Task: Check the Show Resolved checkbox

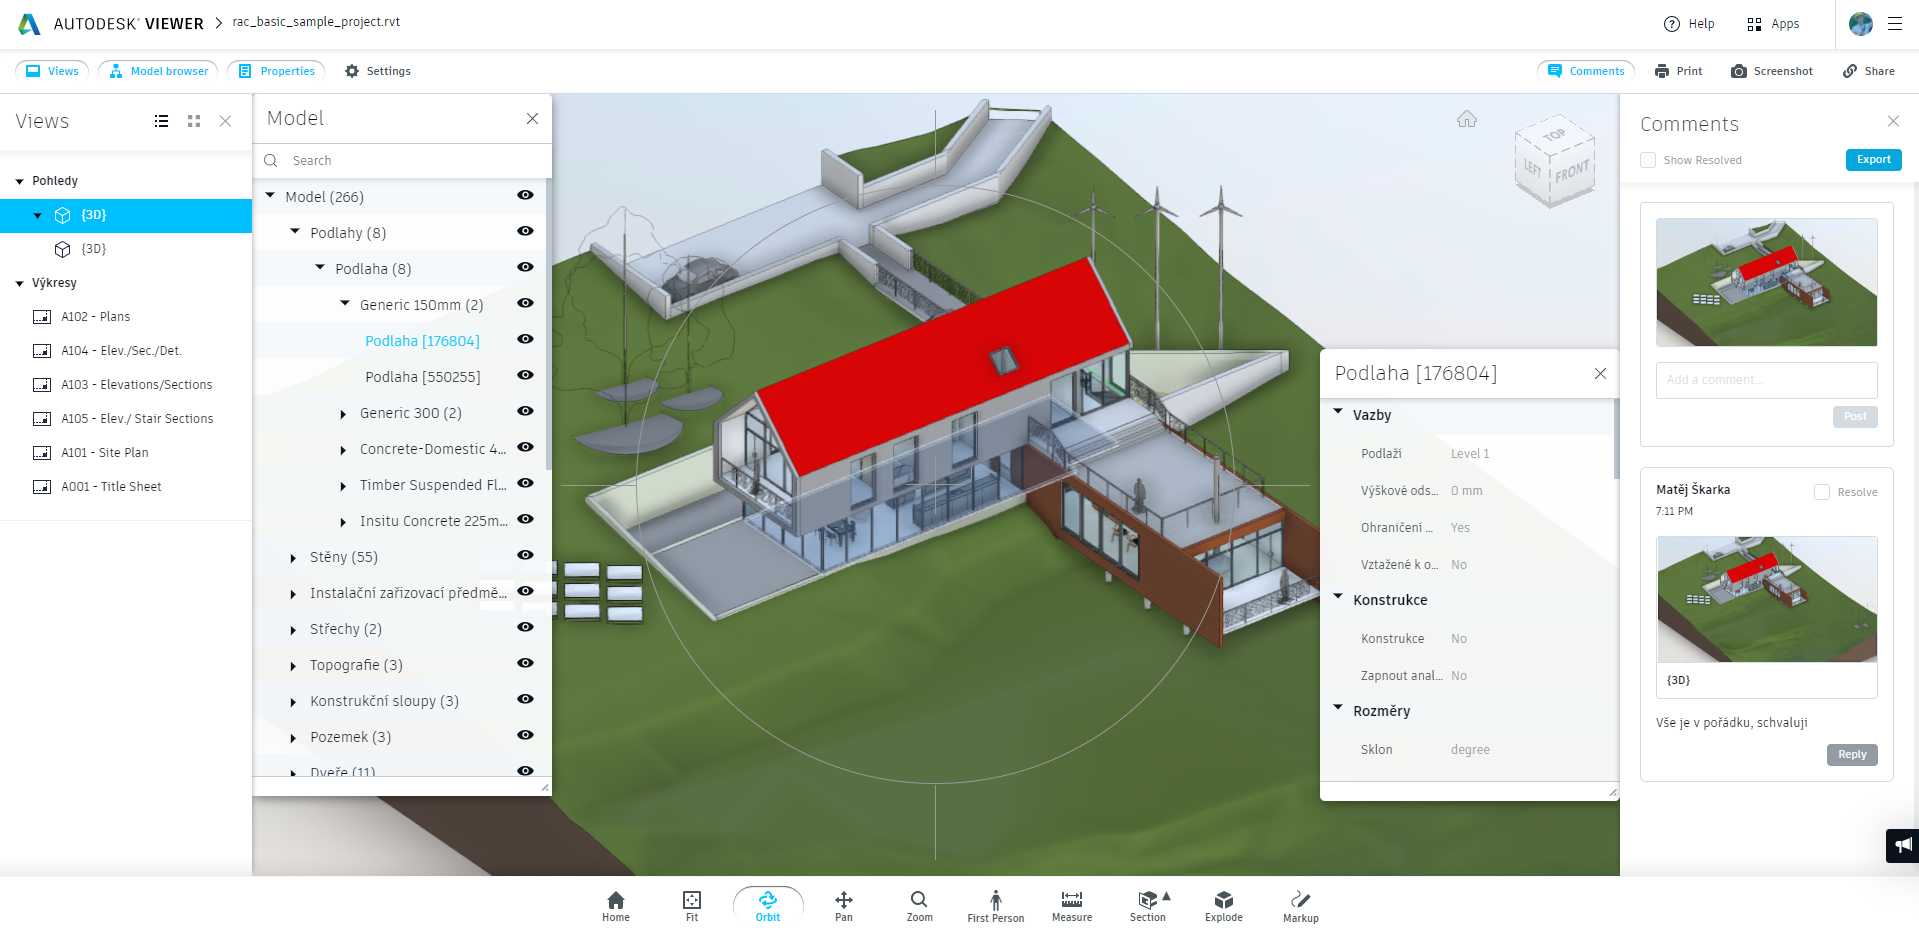Action: [x=1648, y=160]
